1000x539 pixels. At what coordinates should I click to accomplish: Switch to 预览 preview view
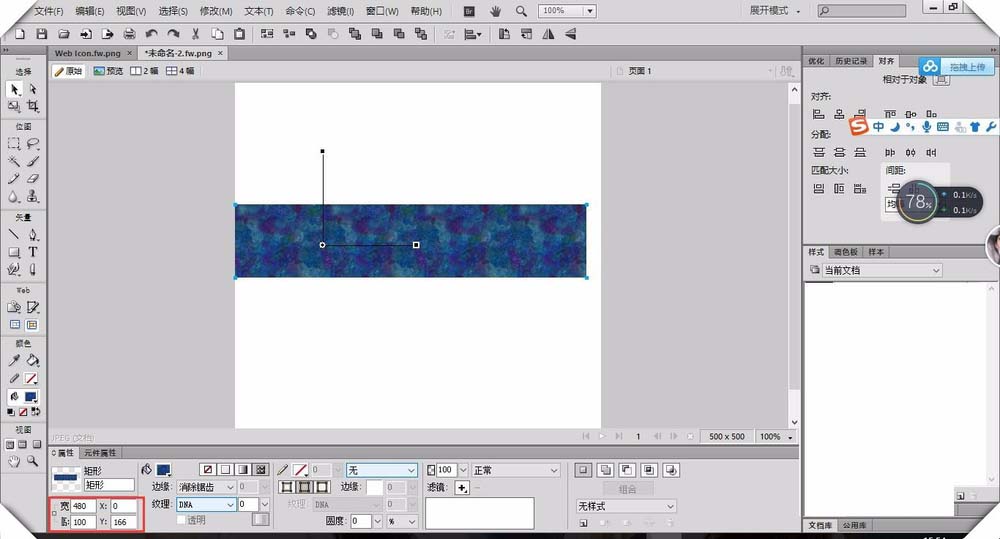point(109,71)
